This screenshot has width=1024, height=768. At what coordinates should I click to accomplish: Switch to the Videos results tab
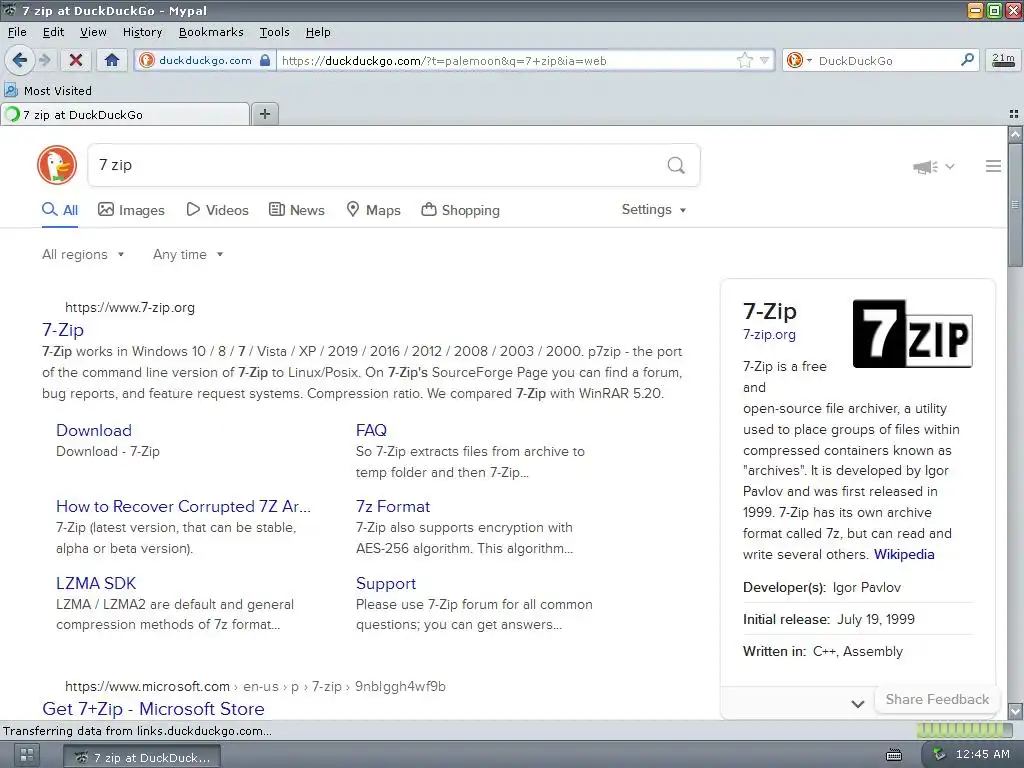coord(217,210)
